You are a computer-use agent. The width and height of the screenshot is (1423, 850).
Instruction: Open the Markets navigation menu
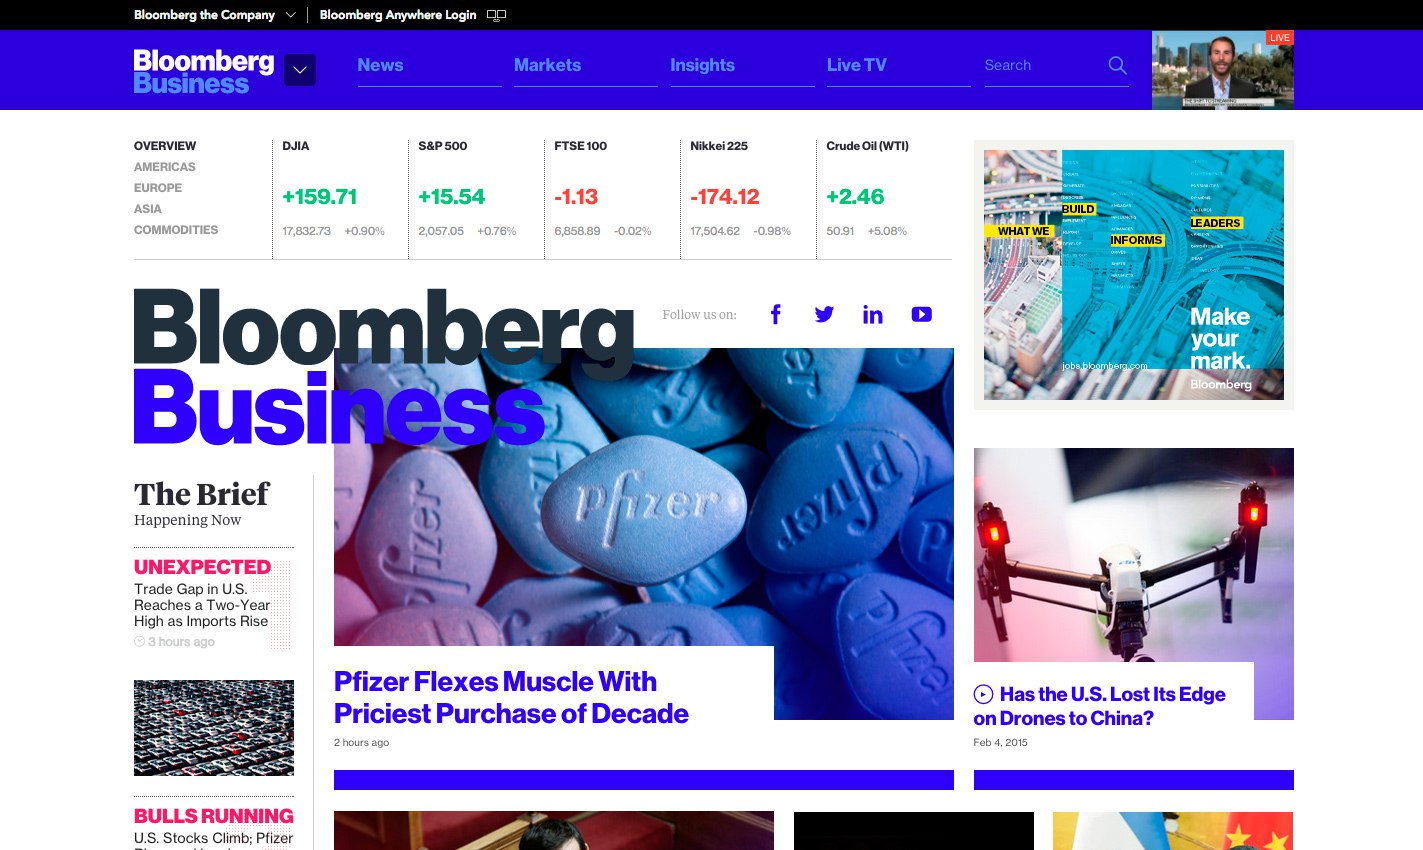547,65
